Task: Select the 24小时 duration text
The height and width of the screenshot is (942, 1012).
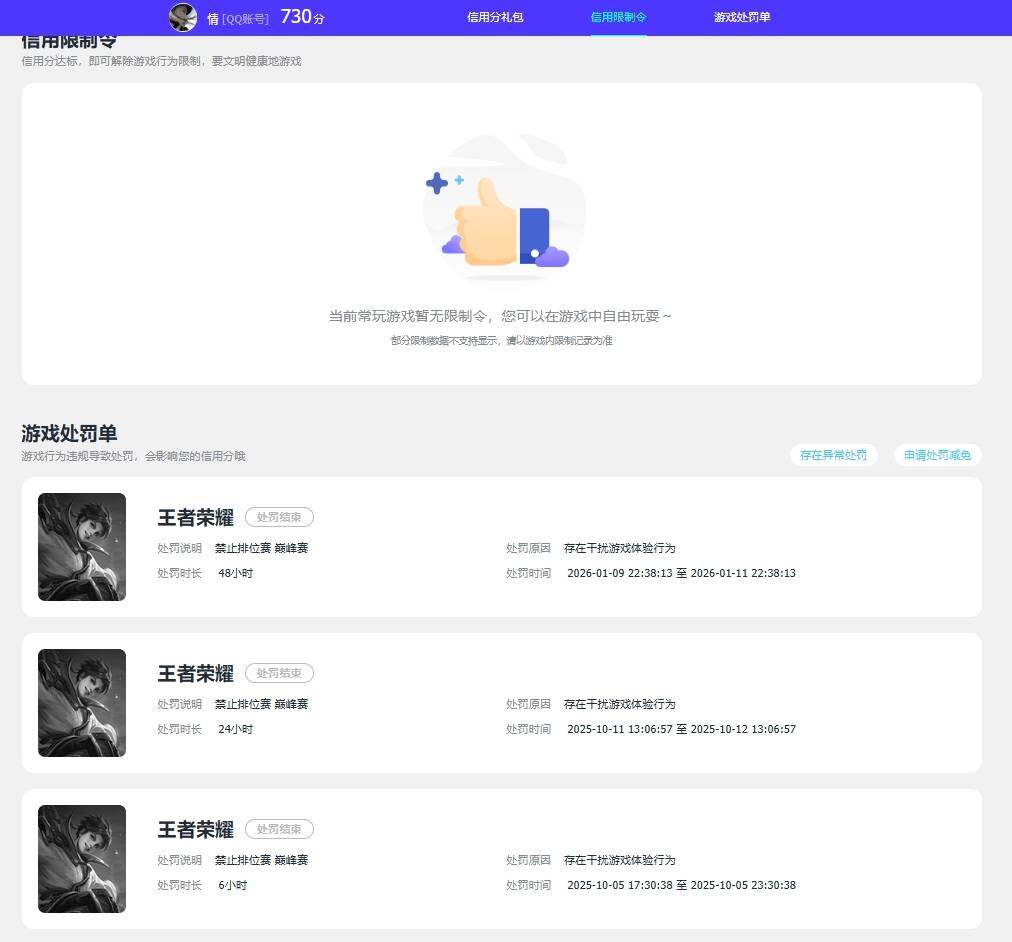Action: (236, 729)
